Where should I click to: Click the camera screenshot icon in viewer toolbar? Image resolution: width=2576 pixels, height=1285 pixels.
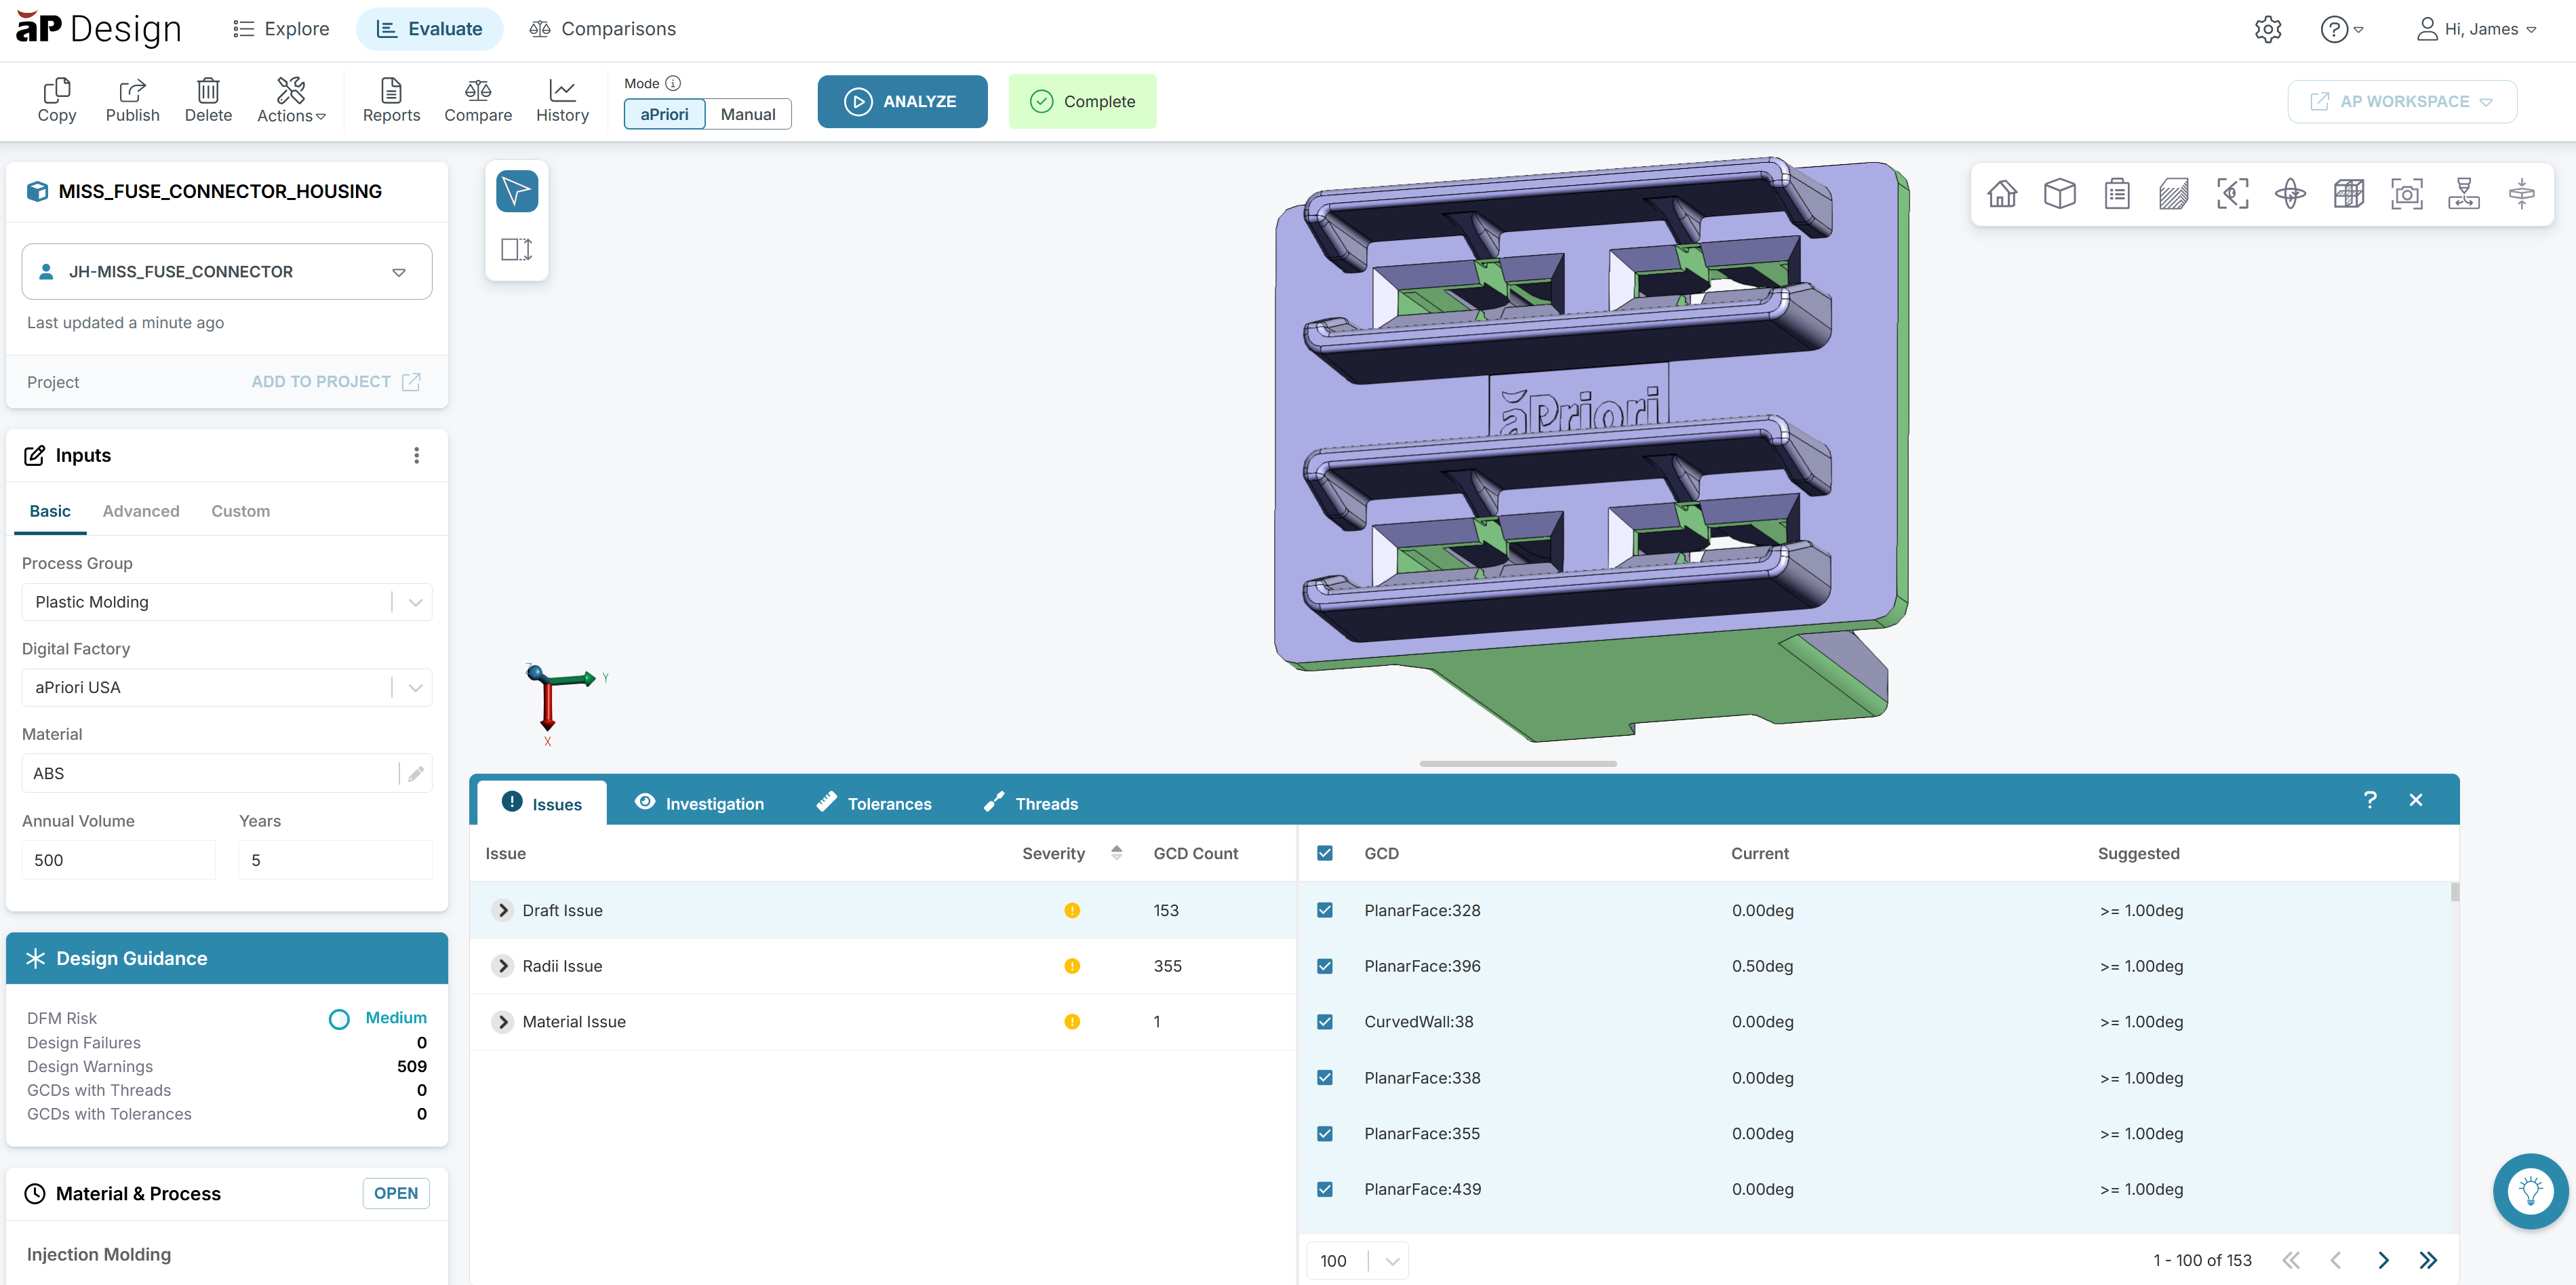pyautogui.click(x=2406, y=194)
